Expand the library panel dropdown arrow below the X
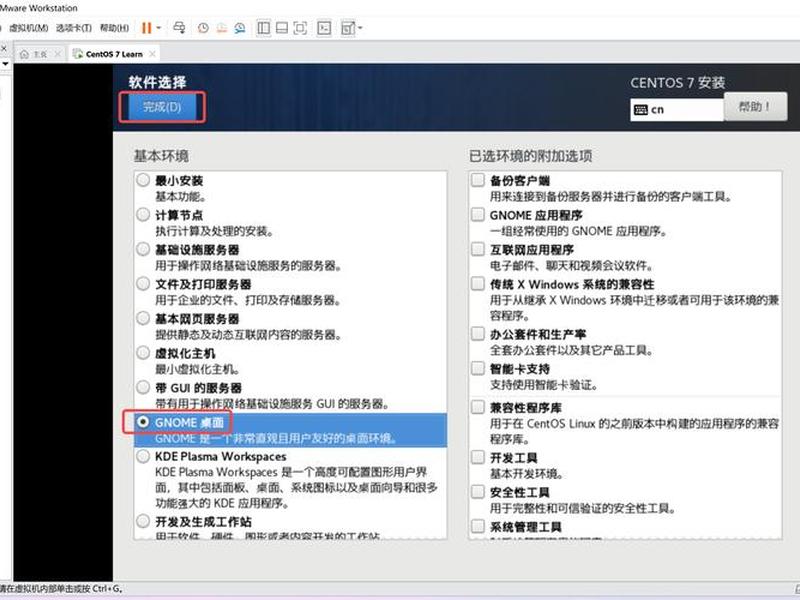800x600 pixels. [5, 64]
